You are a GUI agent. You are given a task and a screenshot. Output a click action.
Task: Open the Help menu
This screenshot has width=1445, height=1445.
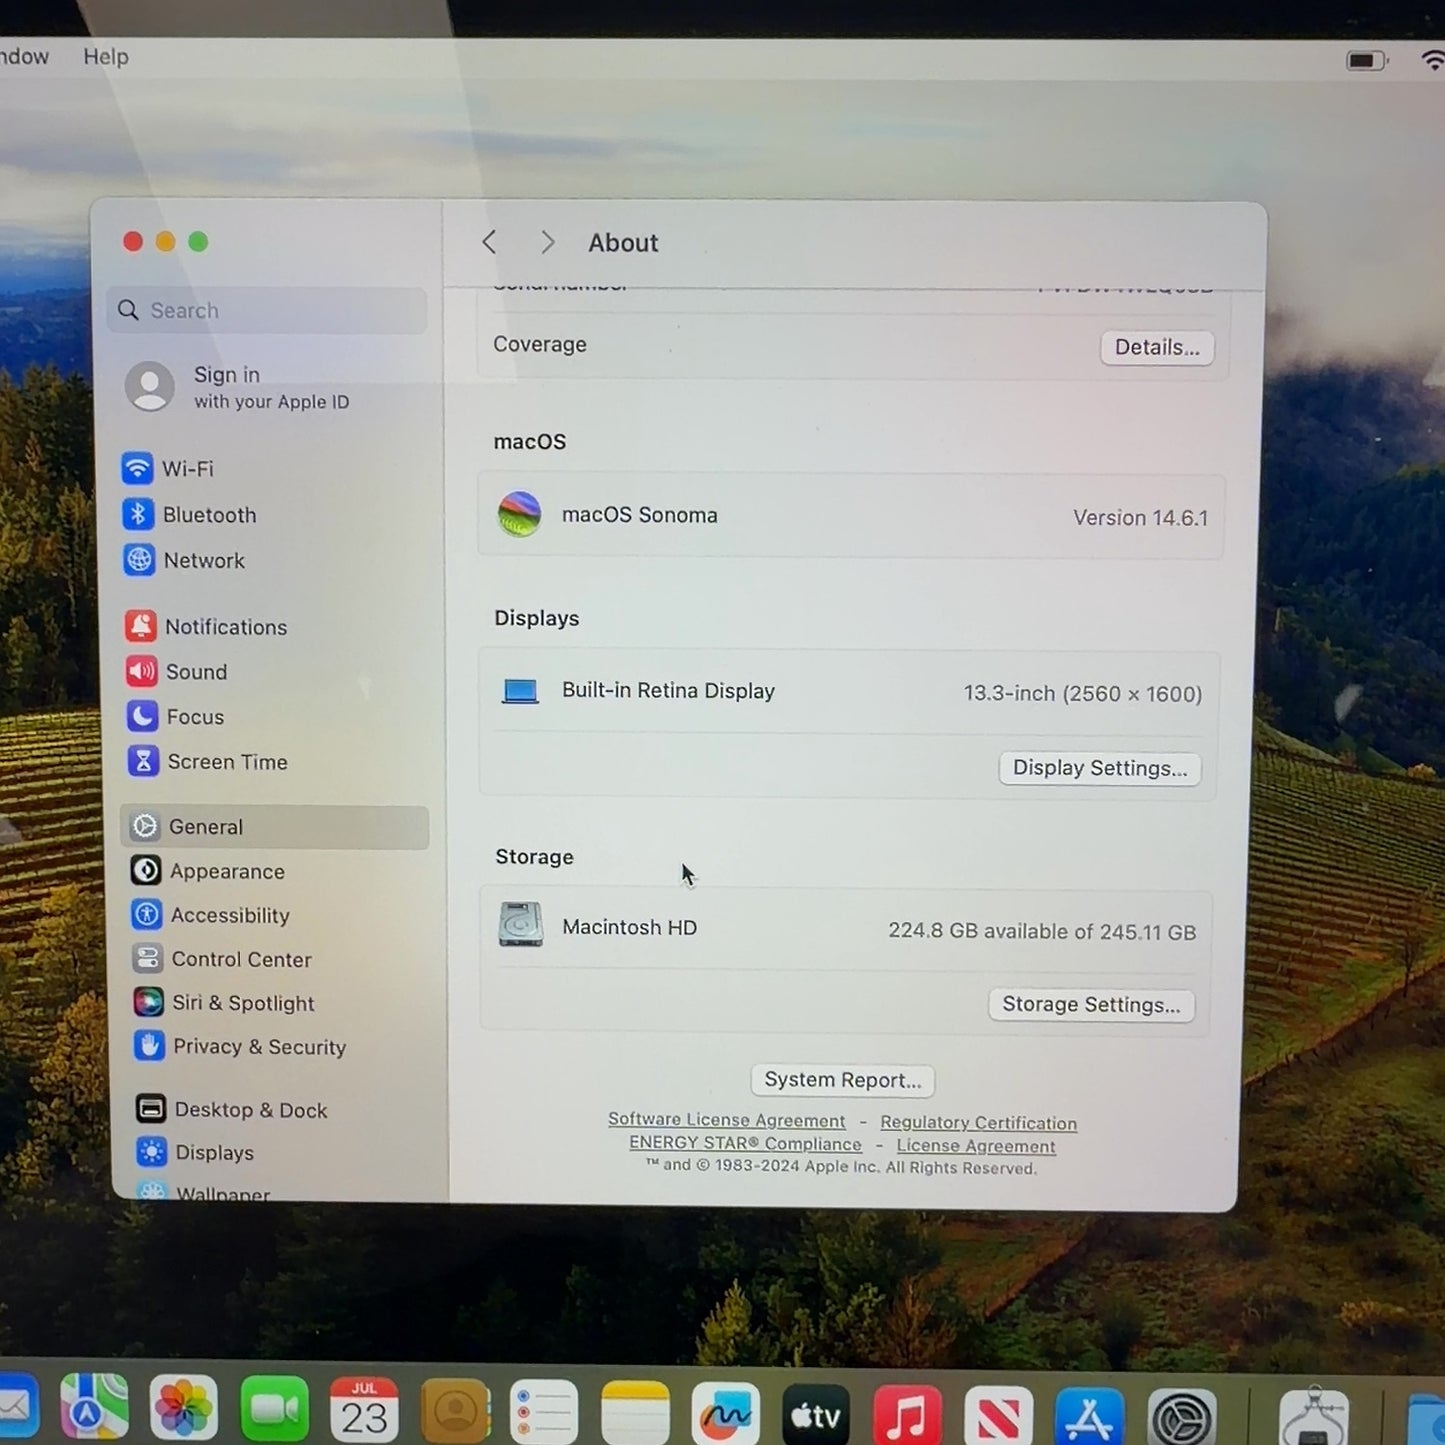pyautogui.click(x=106, y=57)
